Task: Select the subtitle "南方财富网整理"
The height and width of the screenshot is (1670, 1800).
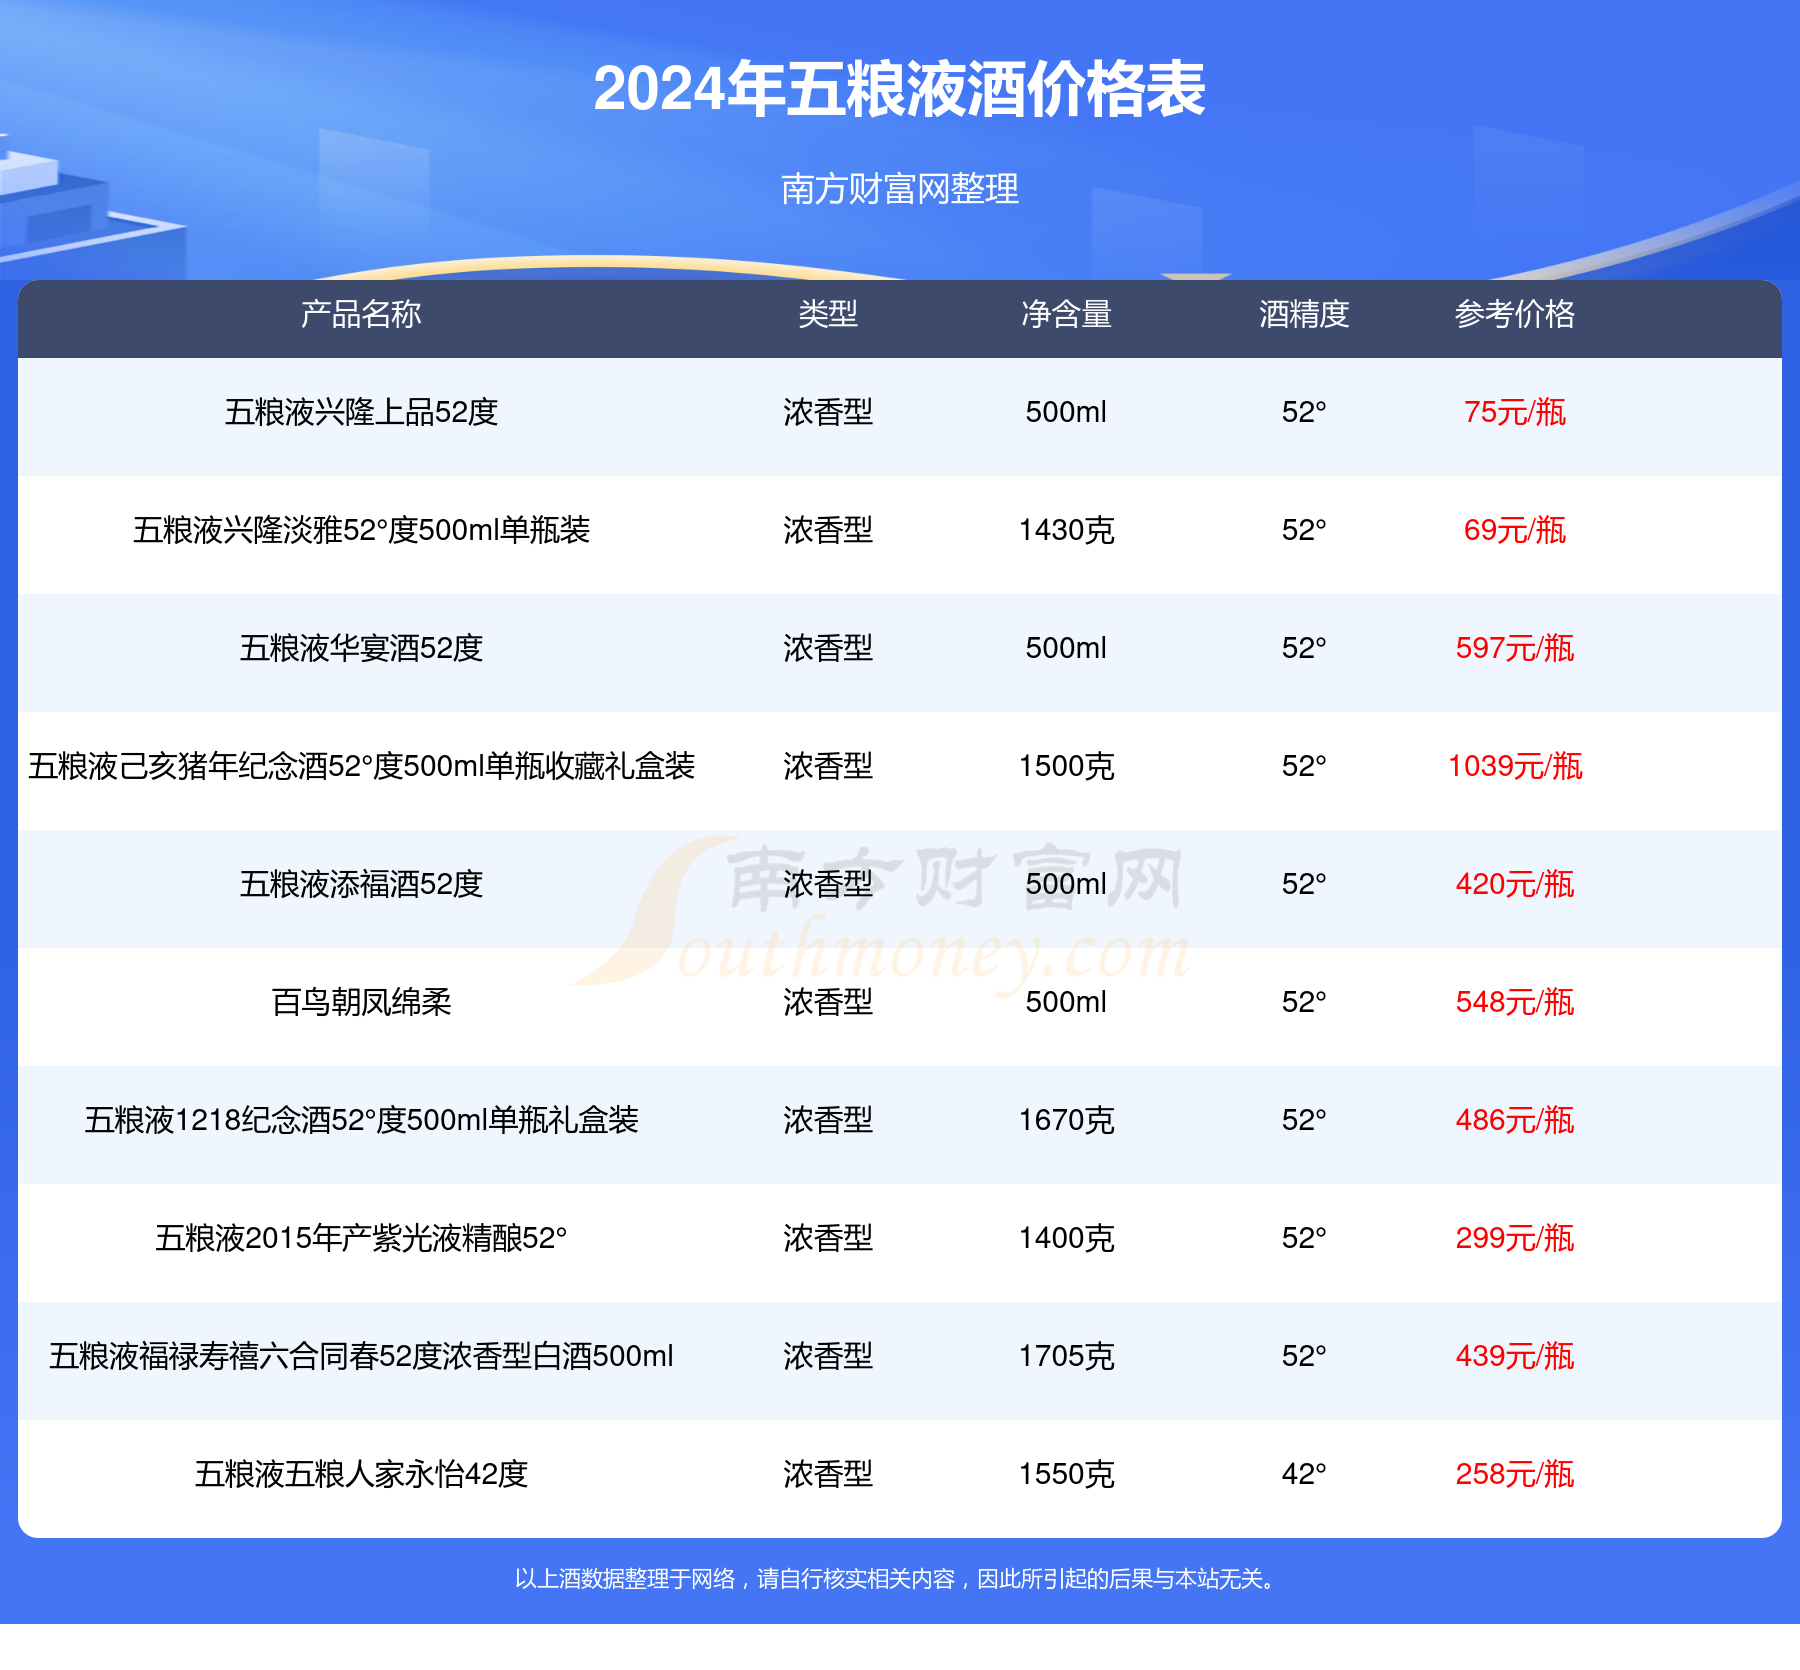Action: coord(900,189)
